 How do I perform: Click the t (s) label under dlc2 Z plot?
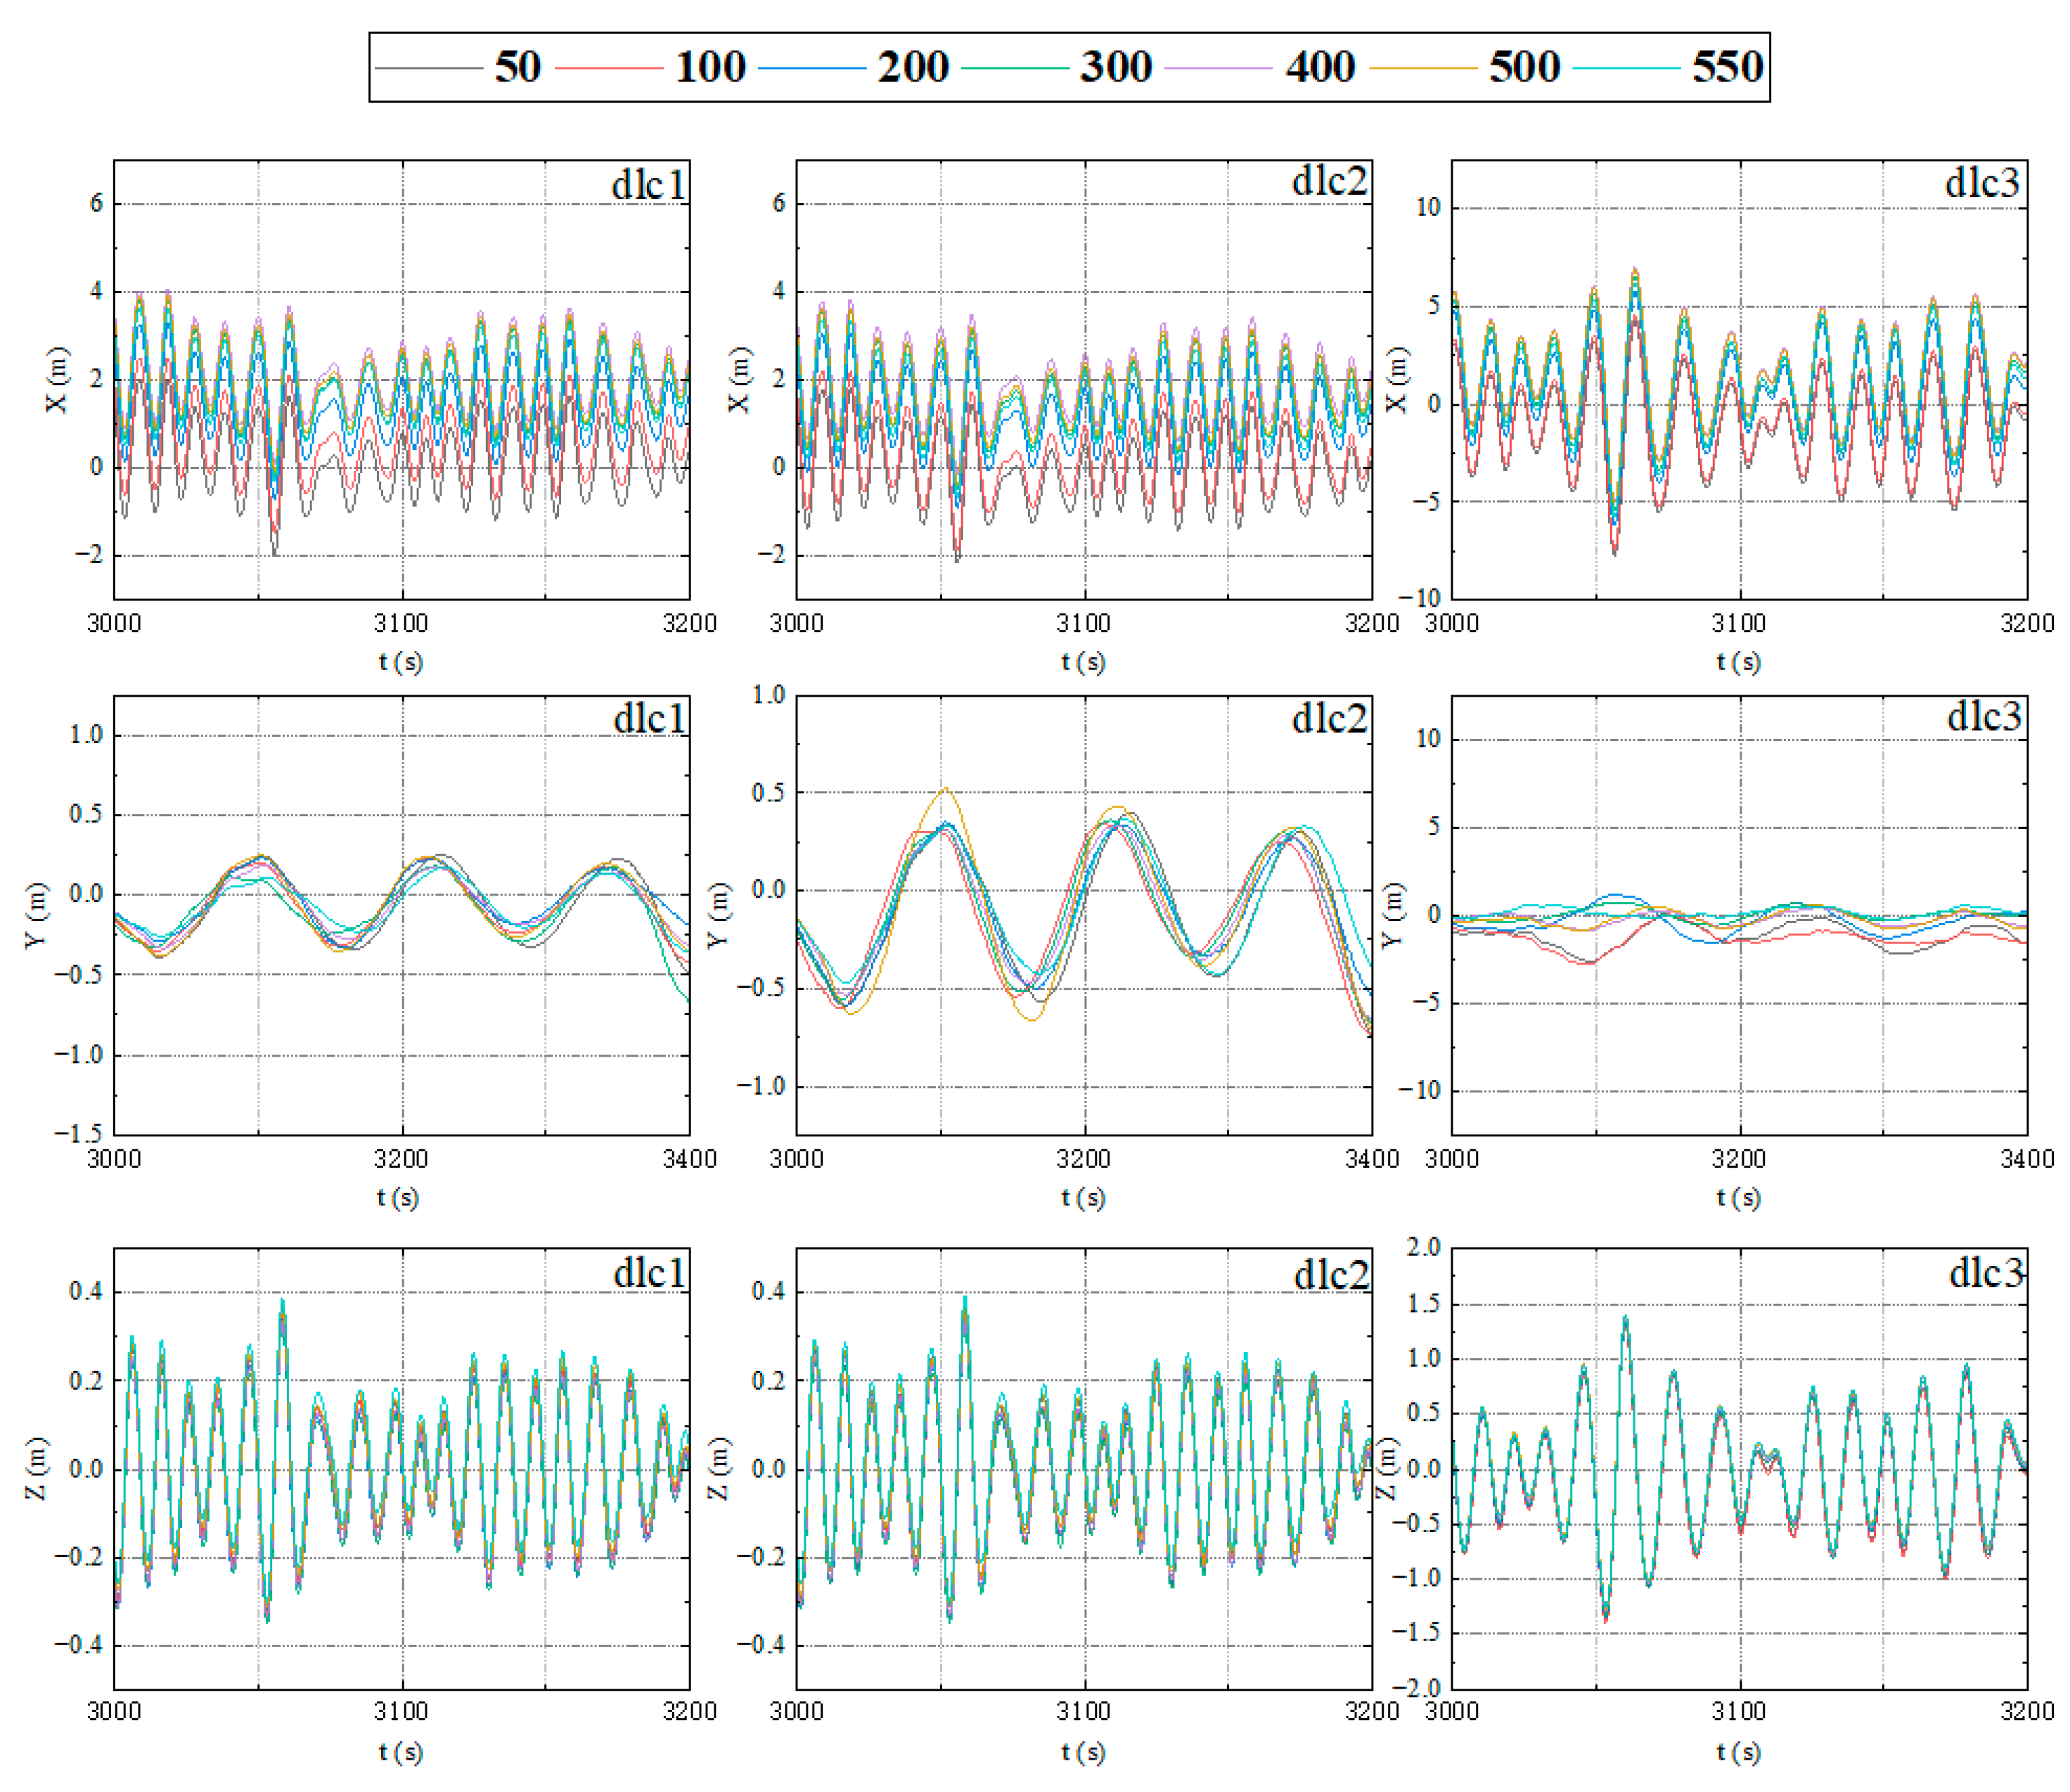1083,1752
